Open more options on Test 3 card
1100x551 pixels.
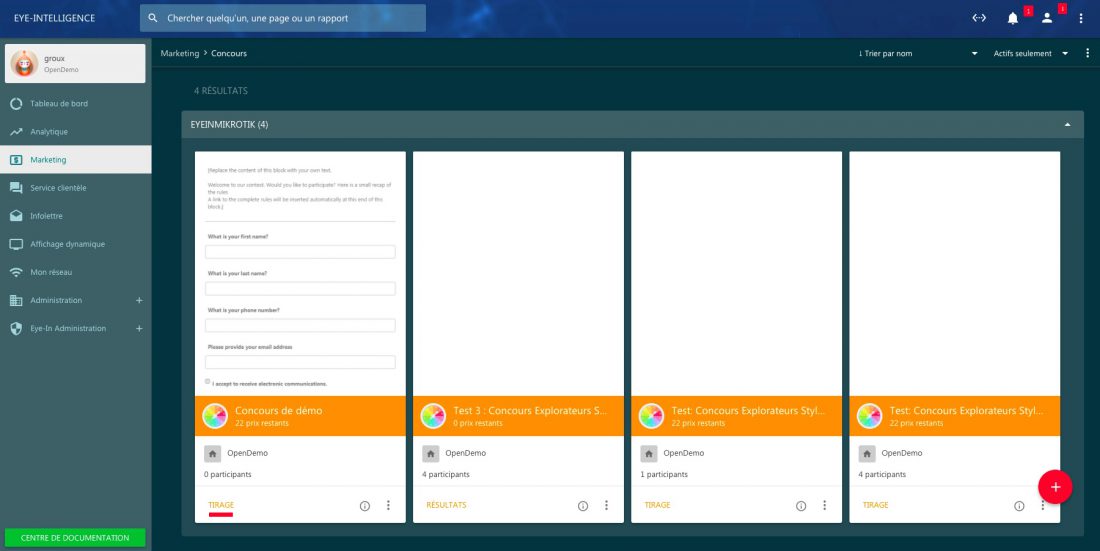606,506
